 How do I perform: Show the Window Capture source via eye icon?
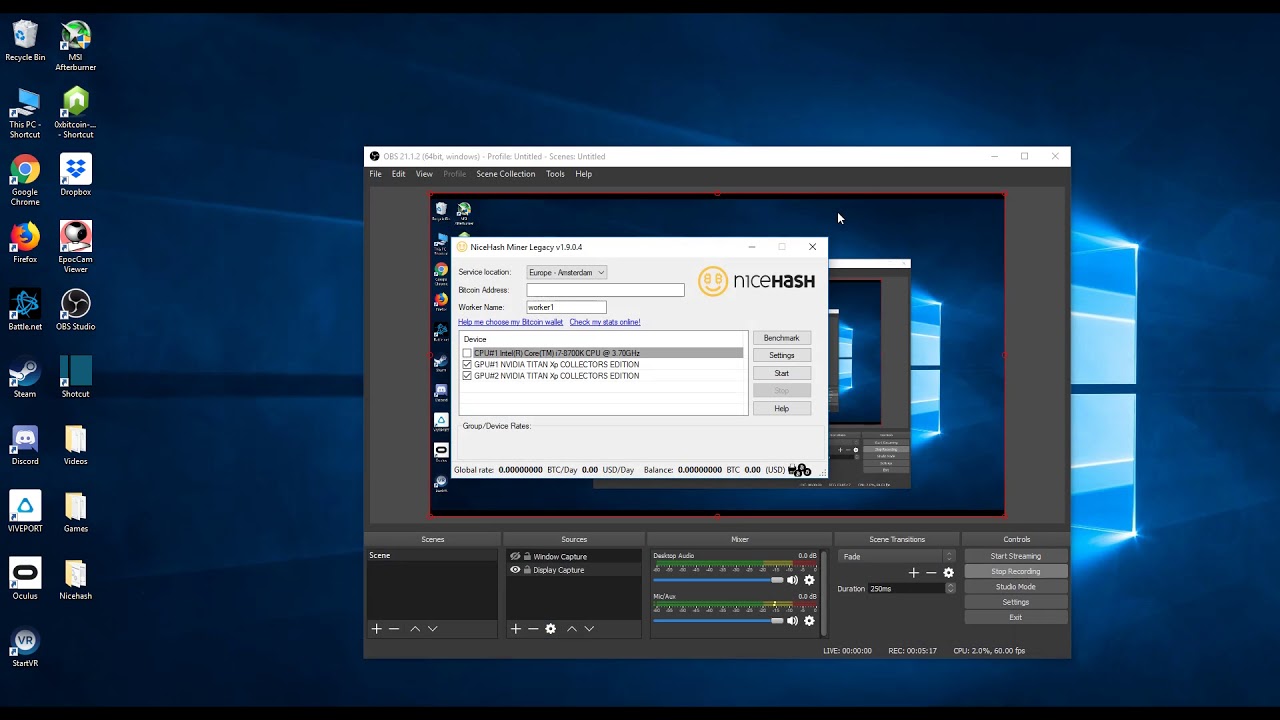click(515, 557)
